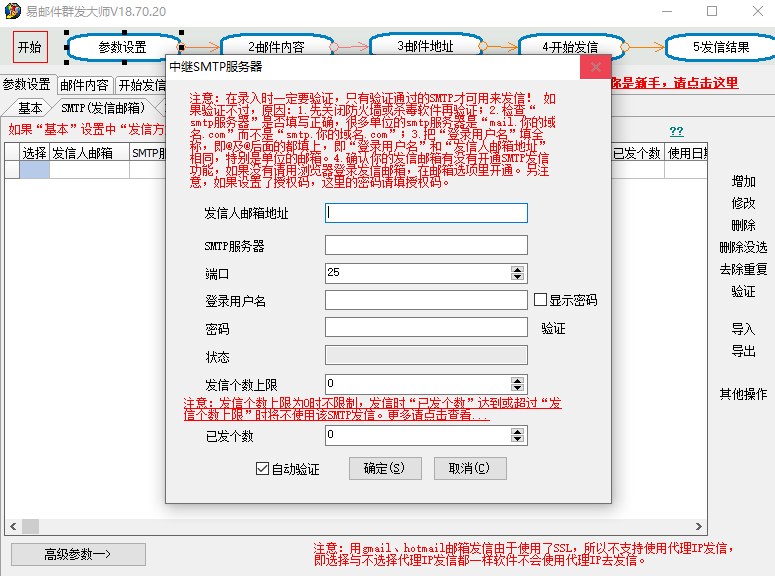
Task: Go to the 3邮件地址 workflow step
Action: tap(426, 46)
